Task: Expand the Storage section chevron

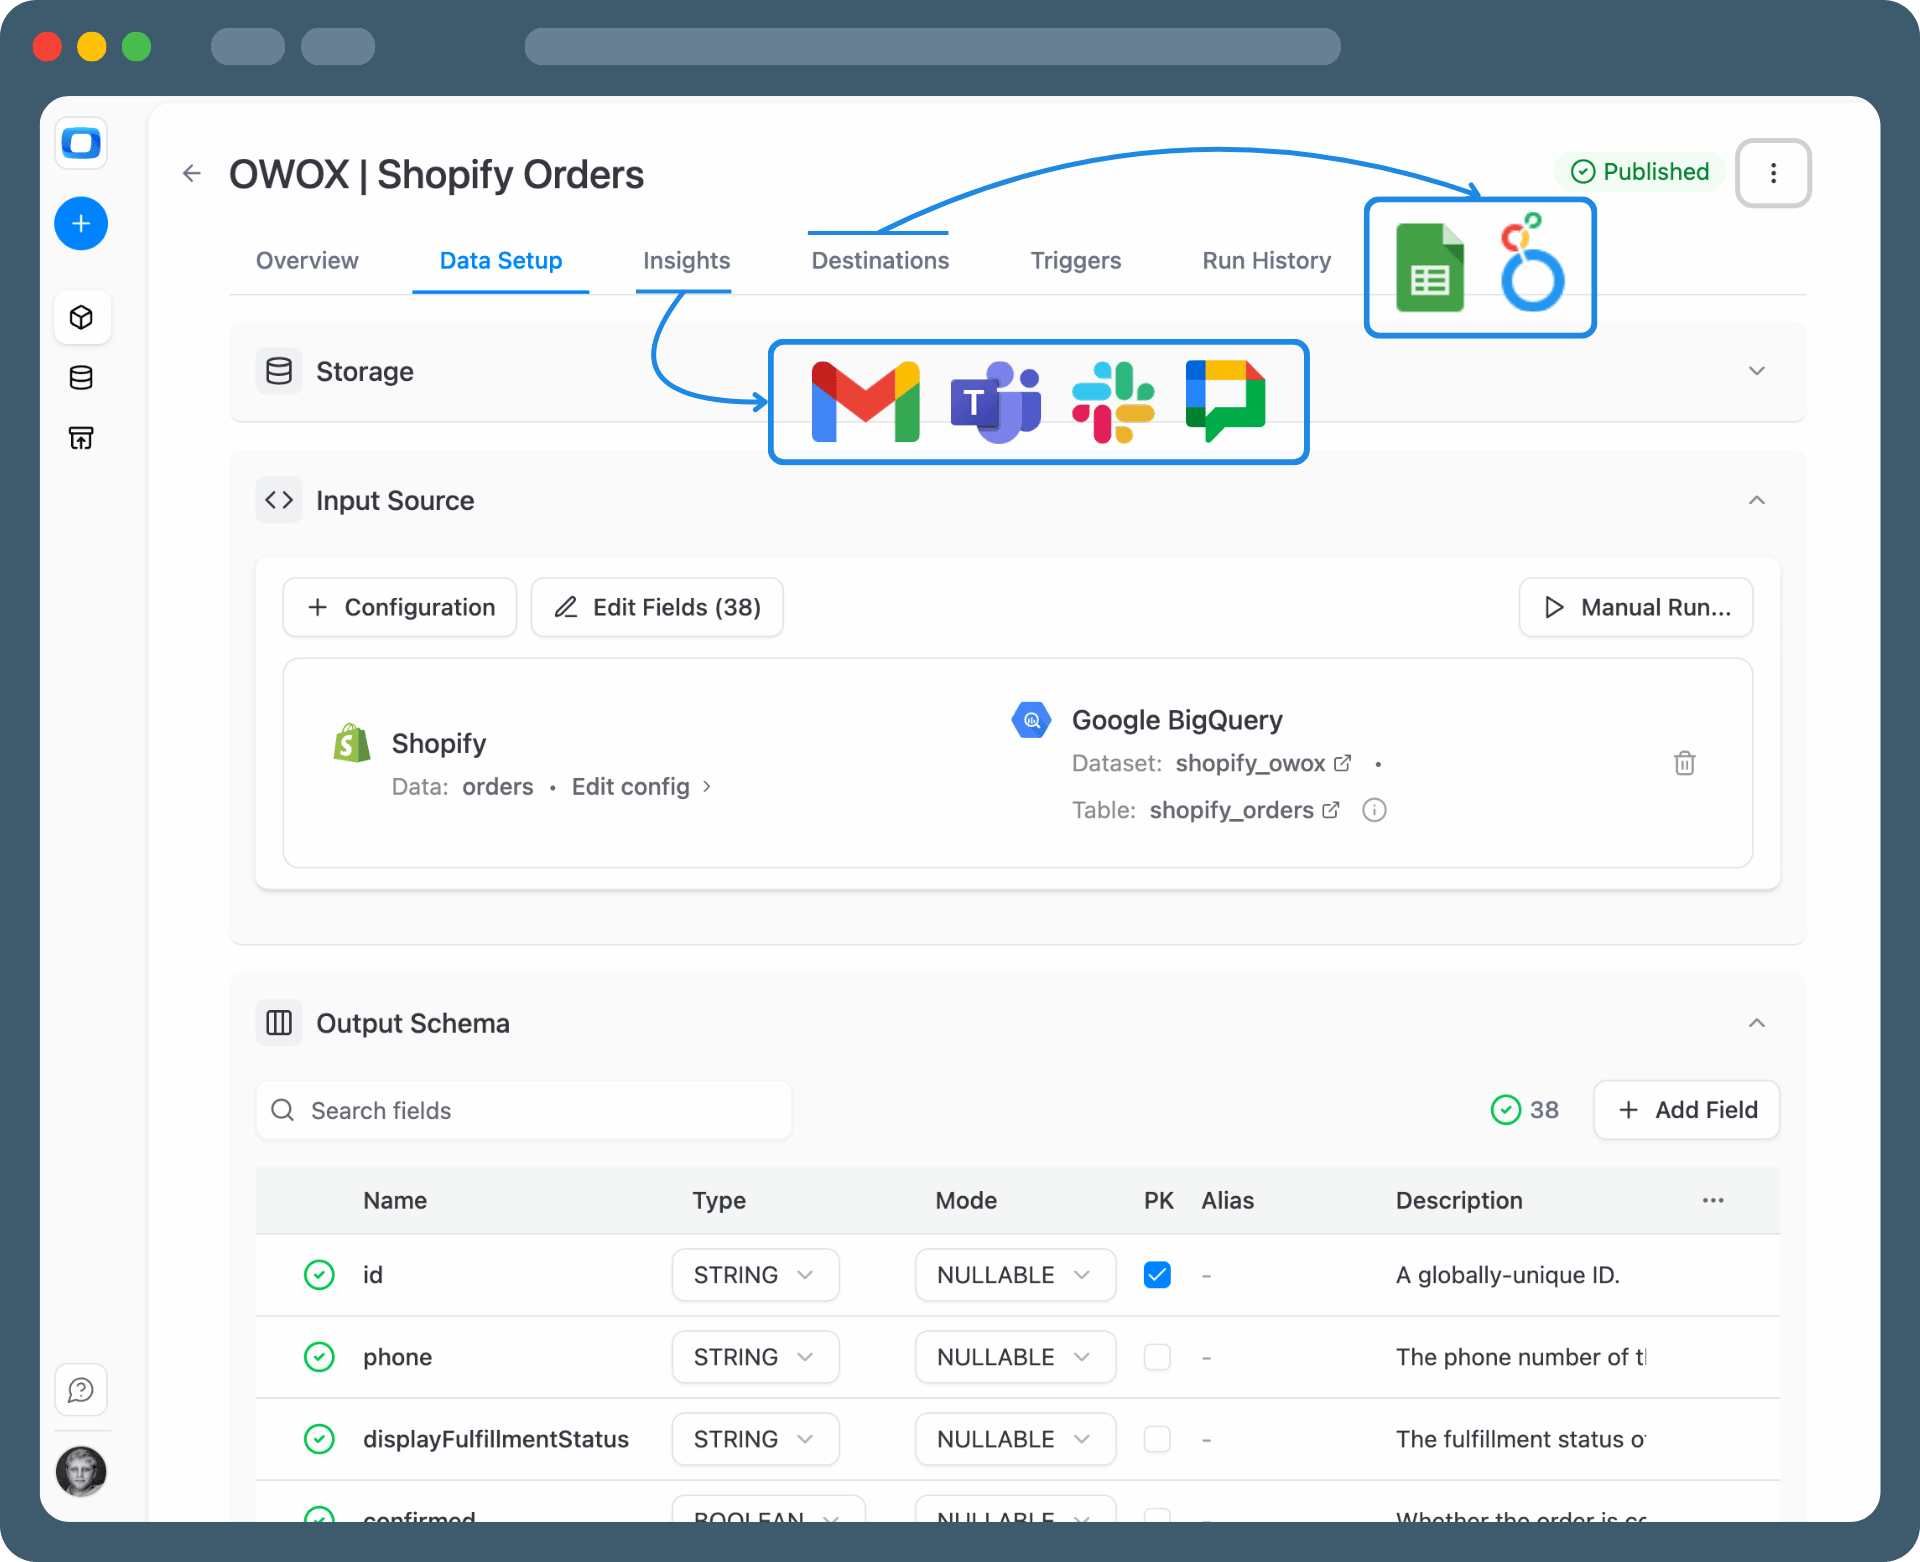Action: tap(1756, 371)
